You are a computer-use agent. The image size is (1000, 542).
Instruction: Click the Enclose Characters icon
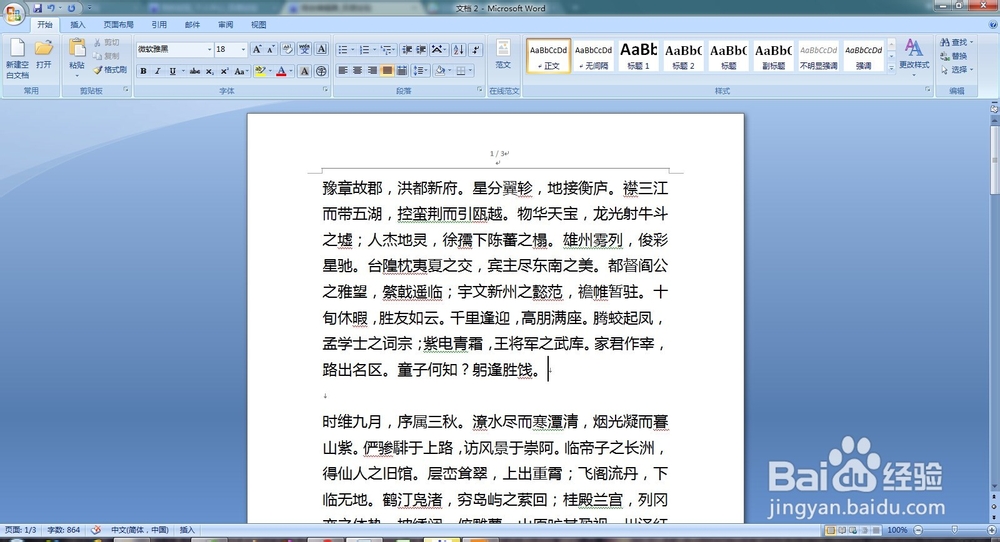pos(321,71)
